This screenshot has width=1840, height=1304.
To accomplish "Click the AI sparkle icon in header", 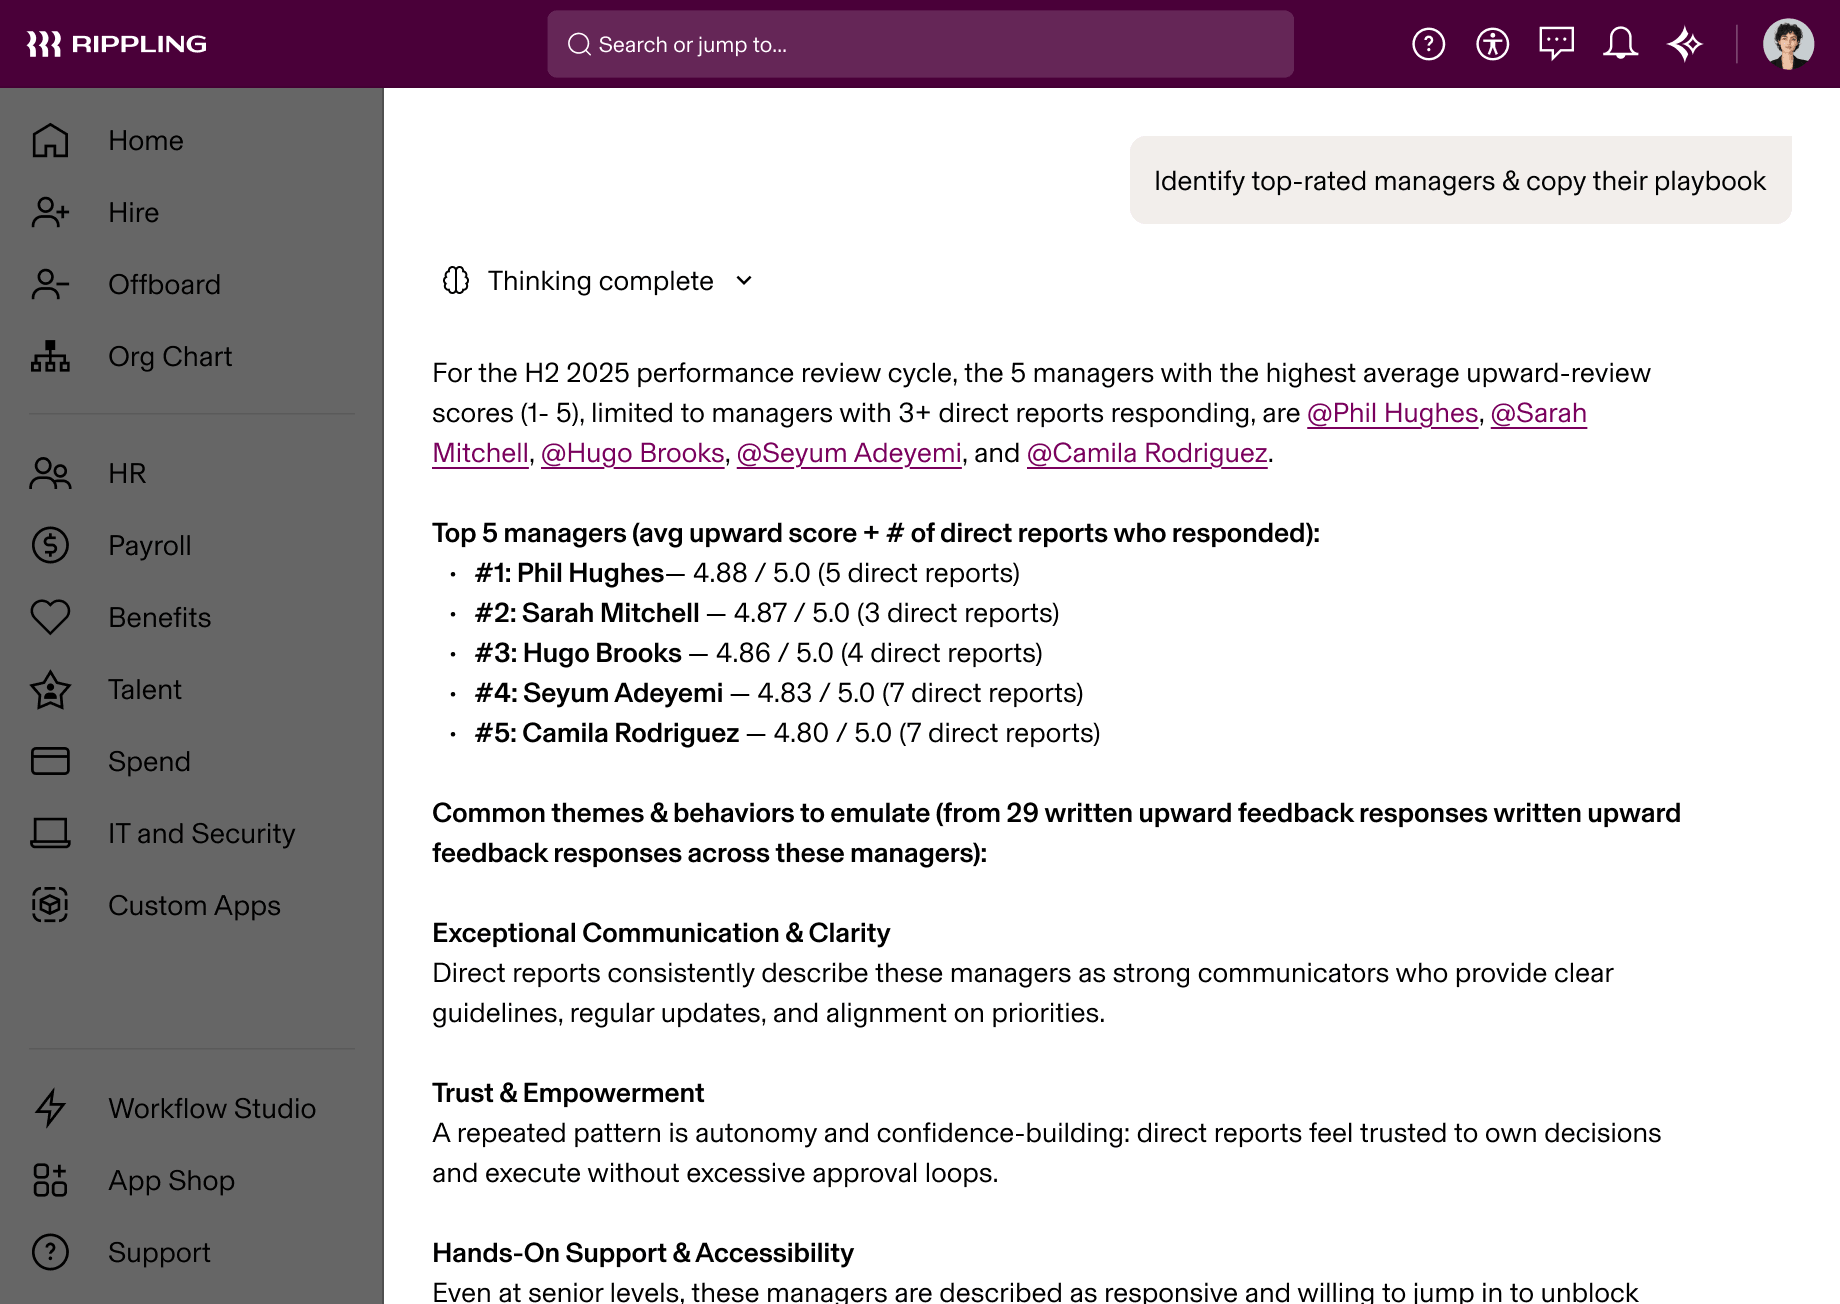I will pyautogui.click(x=1685, y=44).
